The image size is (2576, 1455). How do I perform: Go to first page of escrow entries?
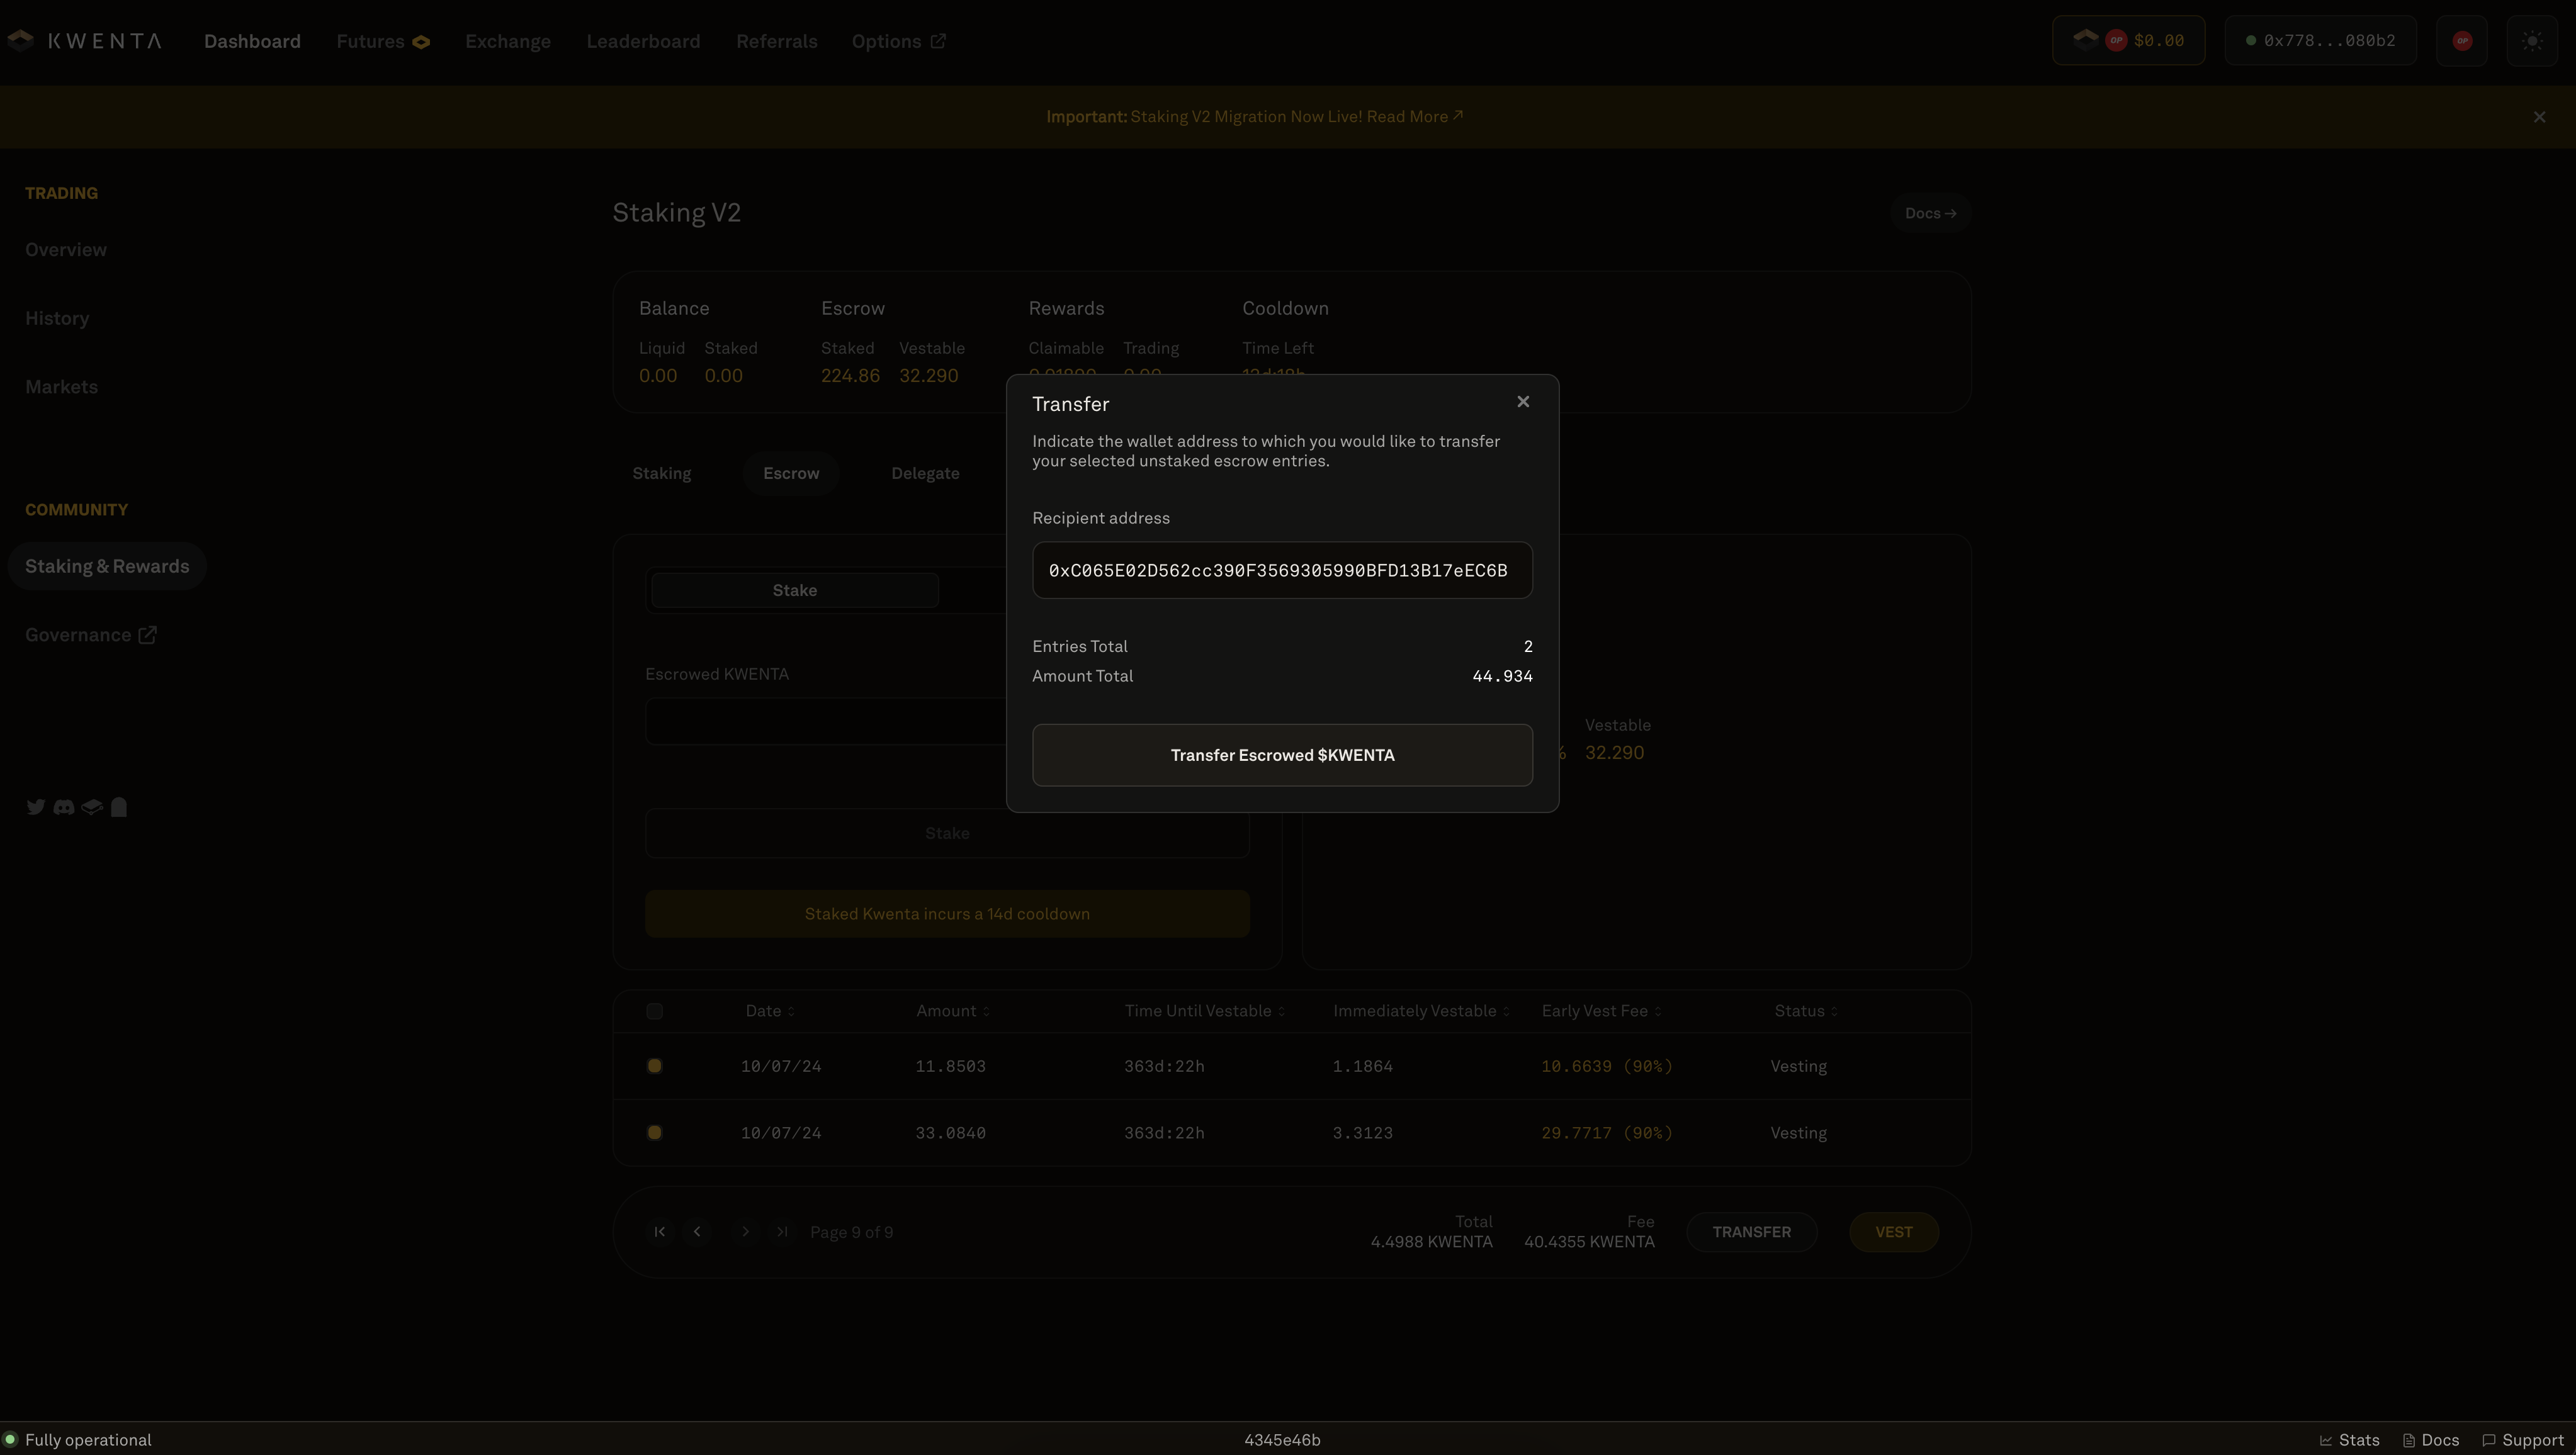click(659, 1232)
